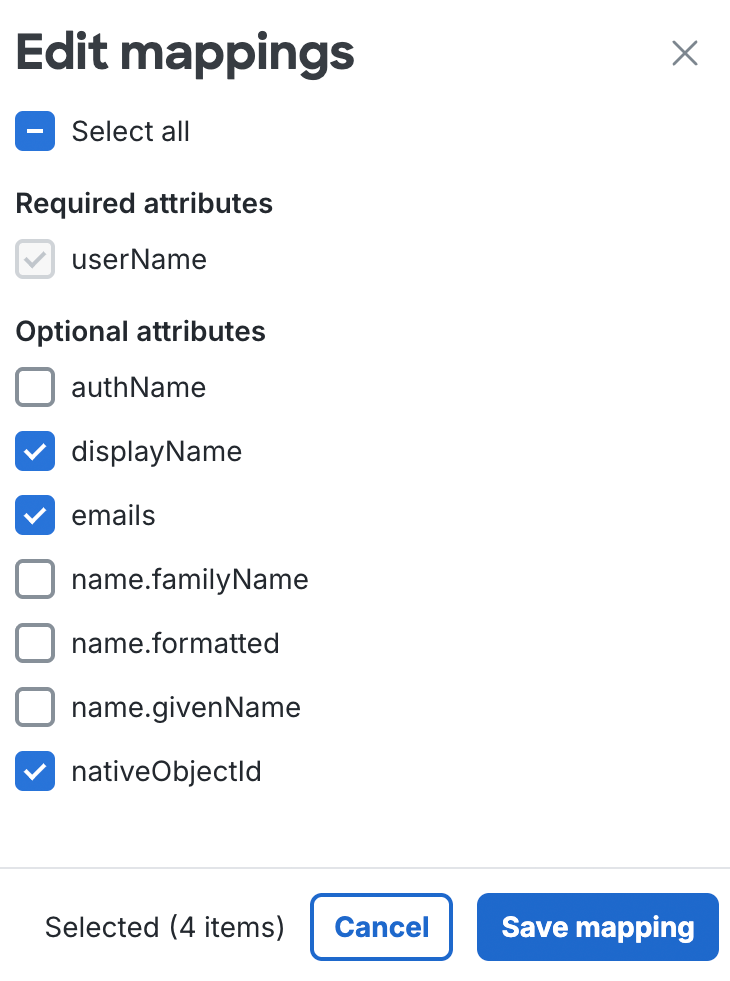Image resolution: width=730 pixels, height=981 pixels.
Task: Close the Edit mappings dialog
Action: [684, 53]
